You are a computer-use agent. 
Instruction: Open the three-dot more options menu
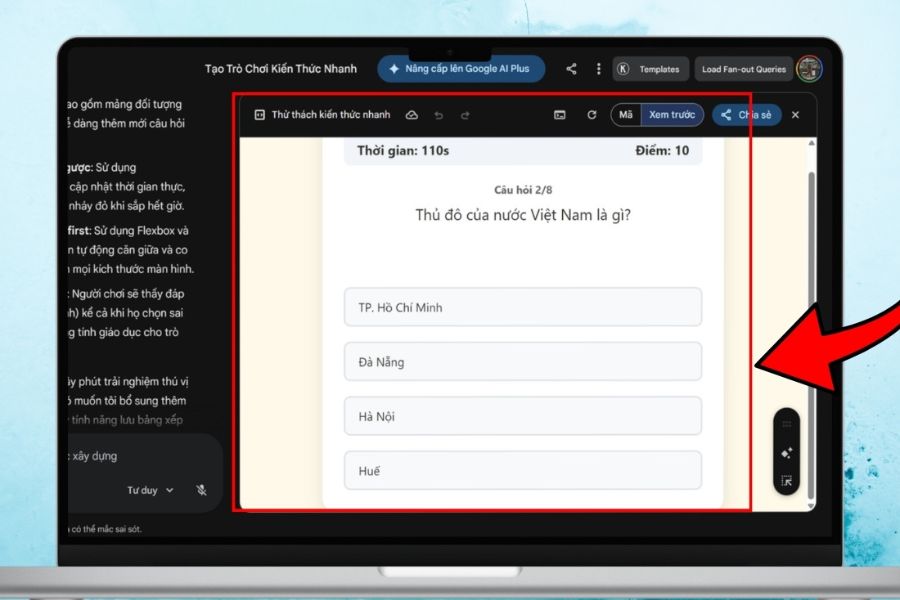598,69
